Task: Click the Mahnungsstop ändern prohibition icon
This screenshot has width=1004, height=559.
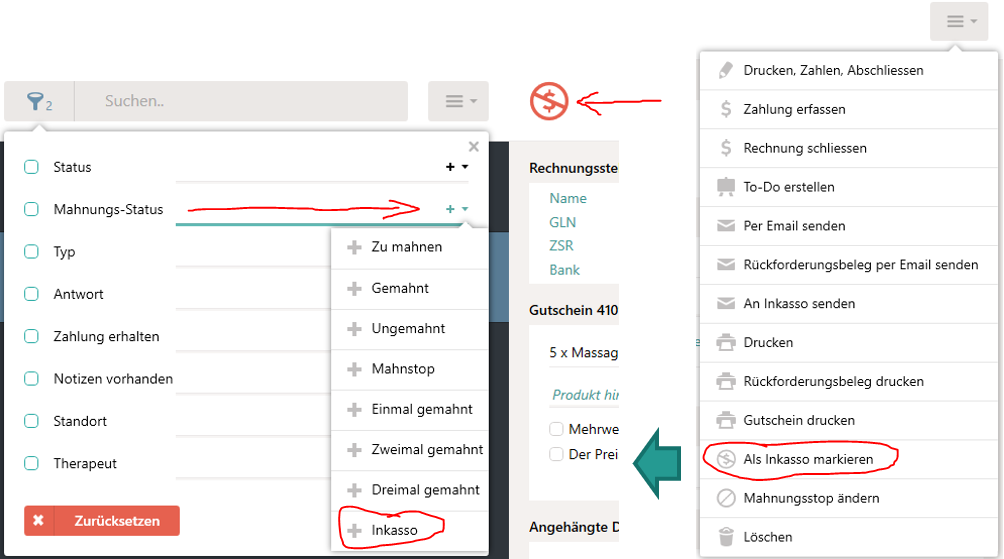Action: click(726, 498)
